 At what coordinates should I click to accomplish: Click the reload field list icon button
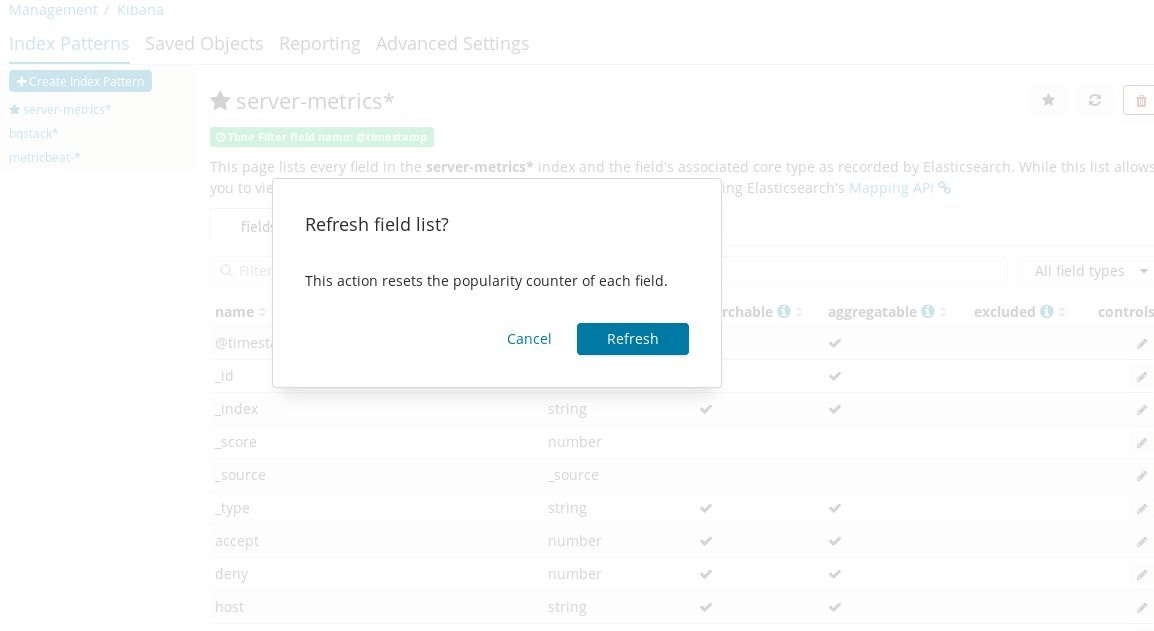(1095, 100)
